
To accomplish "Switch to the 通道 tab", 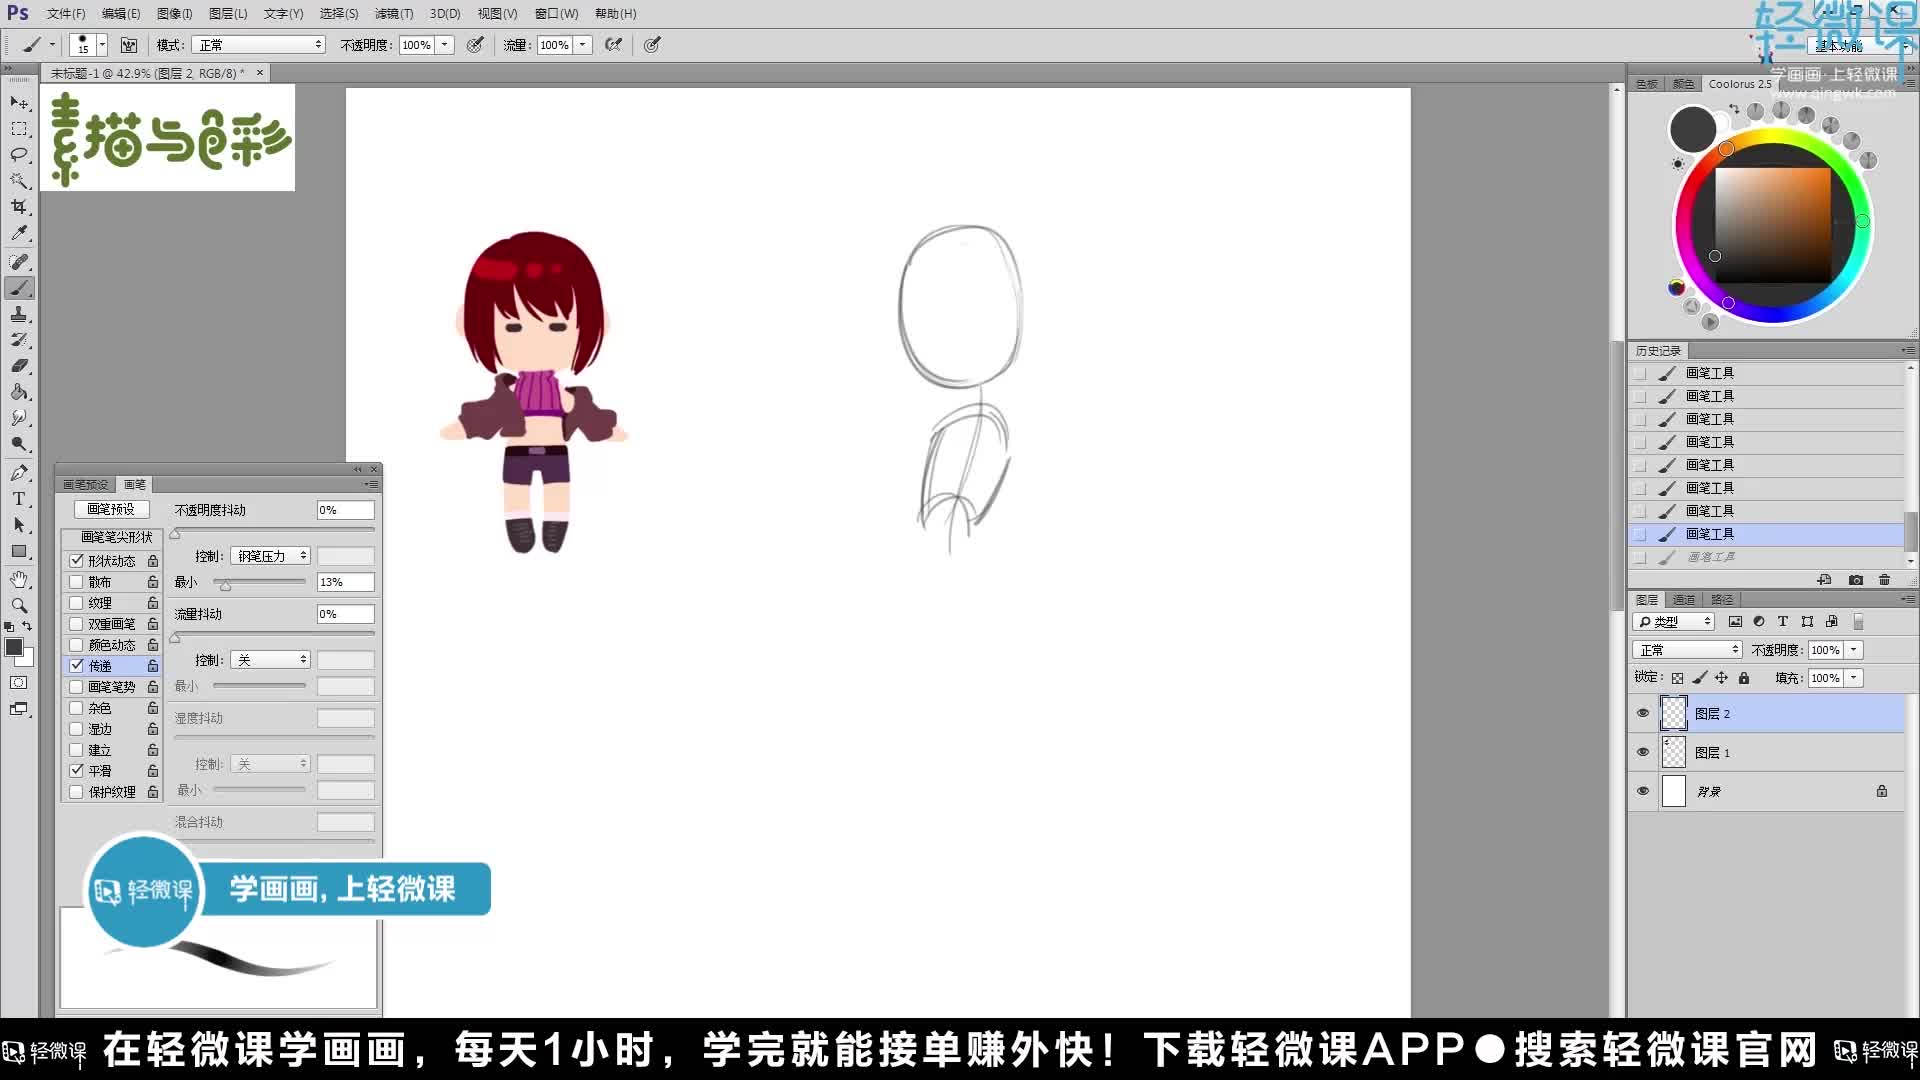I will point(1683,598).
